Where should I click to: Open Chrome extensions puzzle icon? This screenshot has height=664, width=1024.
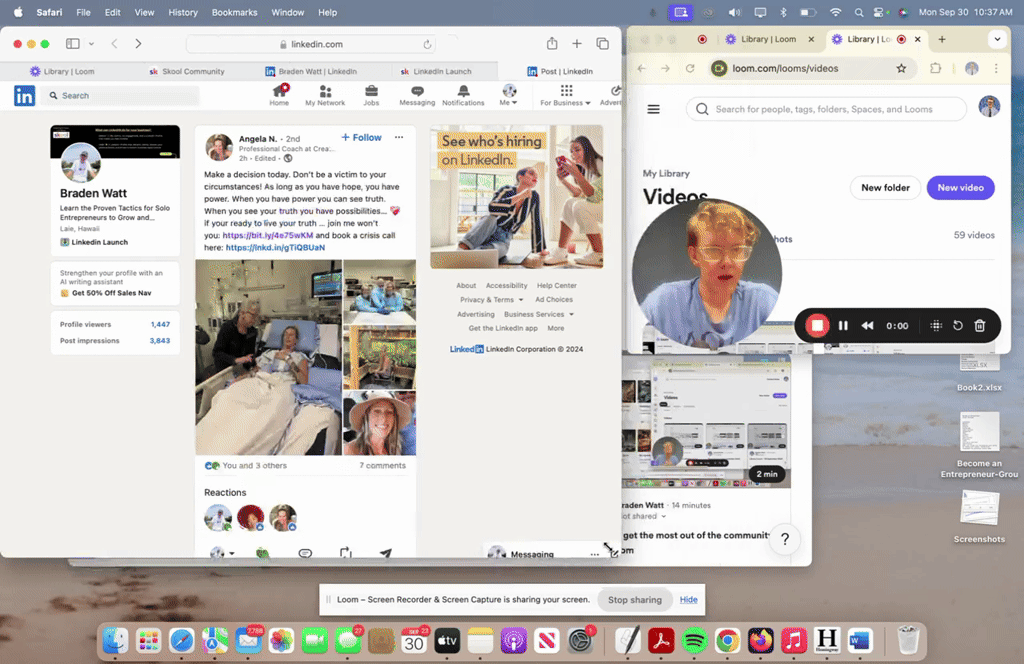click(935, 68)
